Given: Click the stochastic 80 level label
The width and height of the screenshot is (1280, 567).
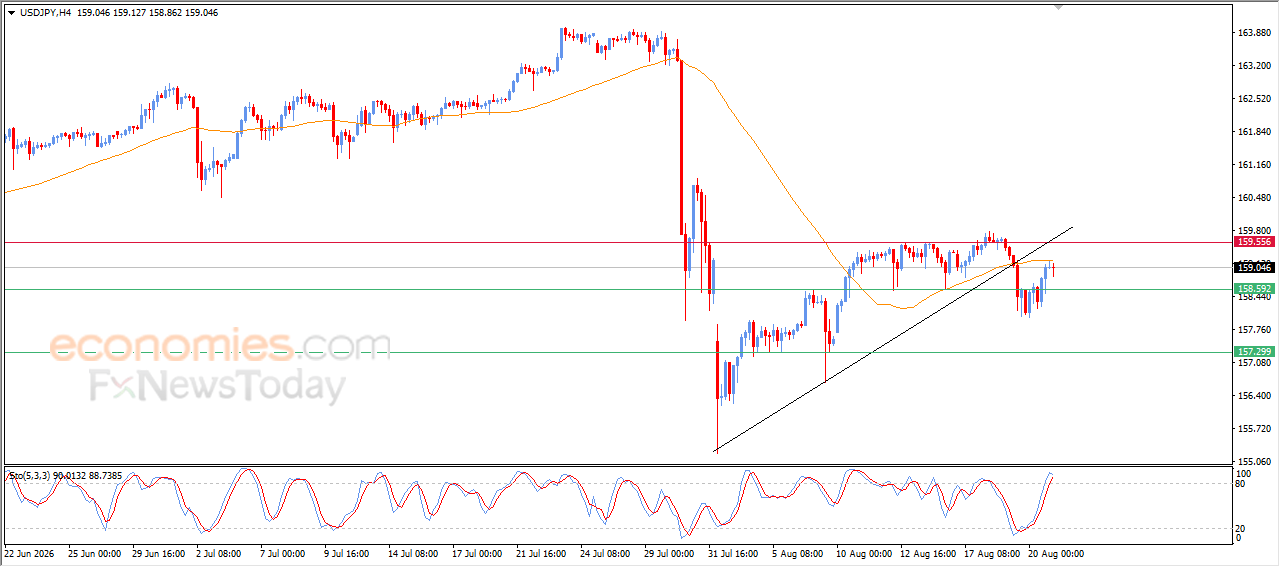Looking at the screenshot, I should (1242, 484).
